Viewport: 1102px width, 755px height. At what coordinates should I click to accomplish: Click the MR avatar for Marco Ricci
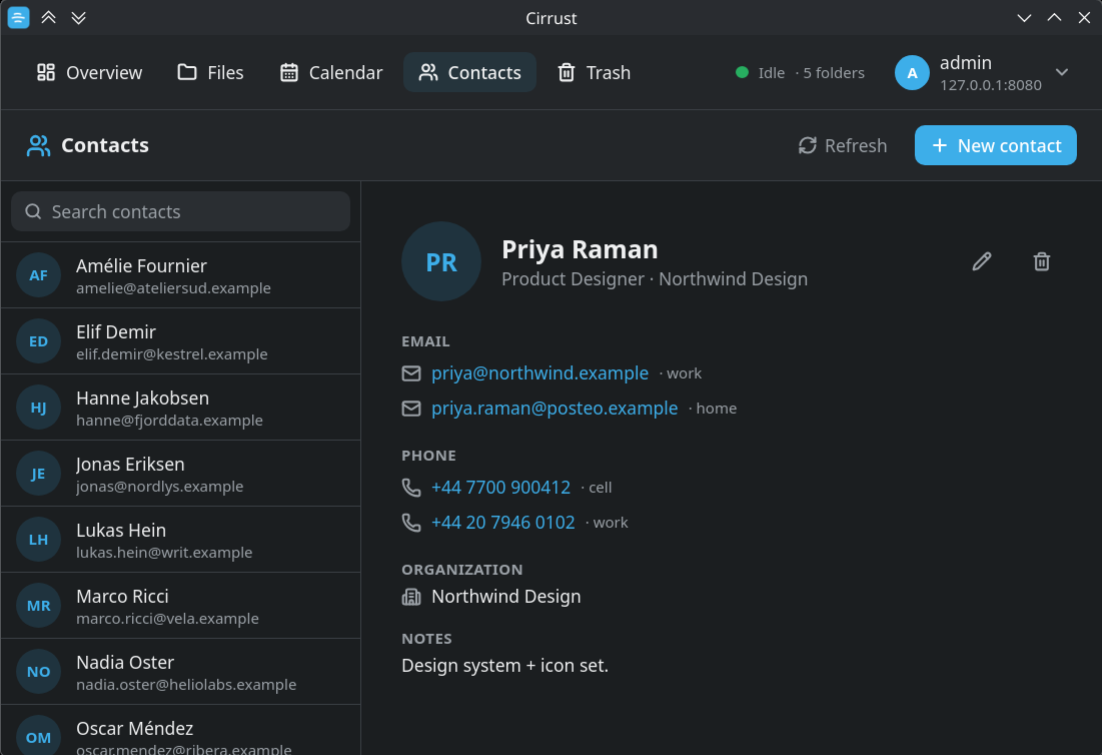tap(39, 606)
